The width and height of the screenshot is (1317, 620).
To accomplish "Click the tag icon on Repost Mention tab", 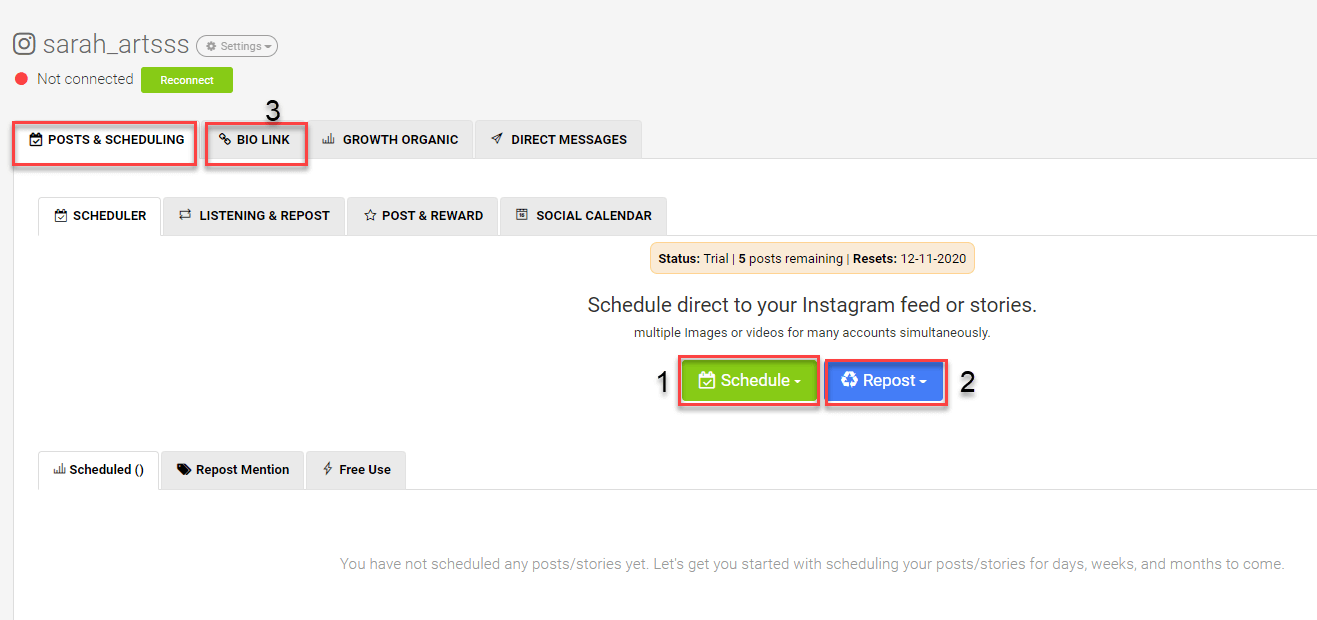I will pos(184,470).
